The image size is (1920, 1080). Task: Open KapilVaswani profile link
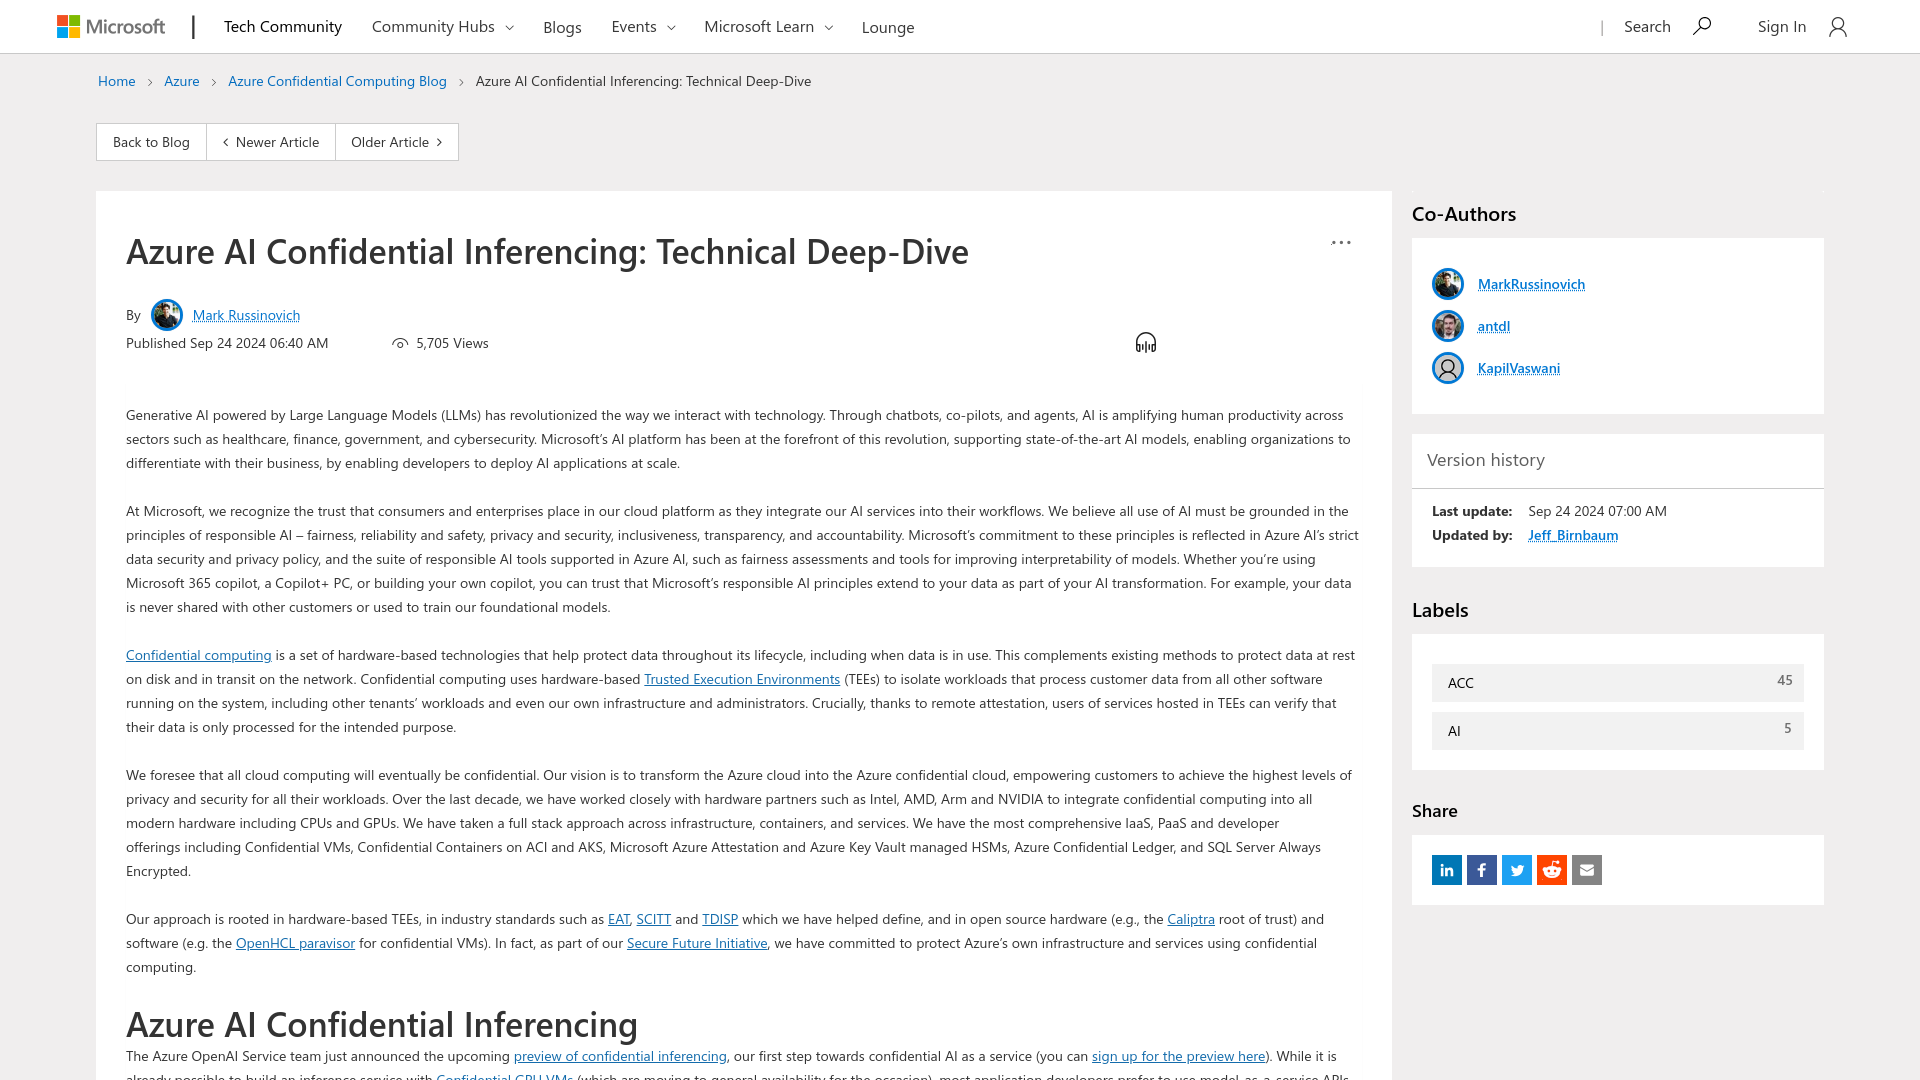pos(1519,368)
